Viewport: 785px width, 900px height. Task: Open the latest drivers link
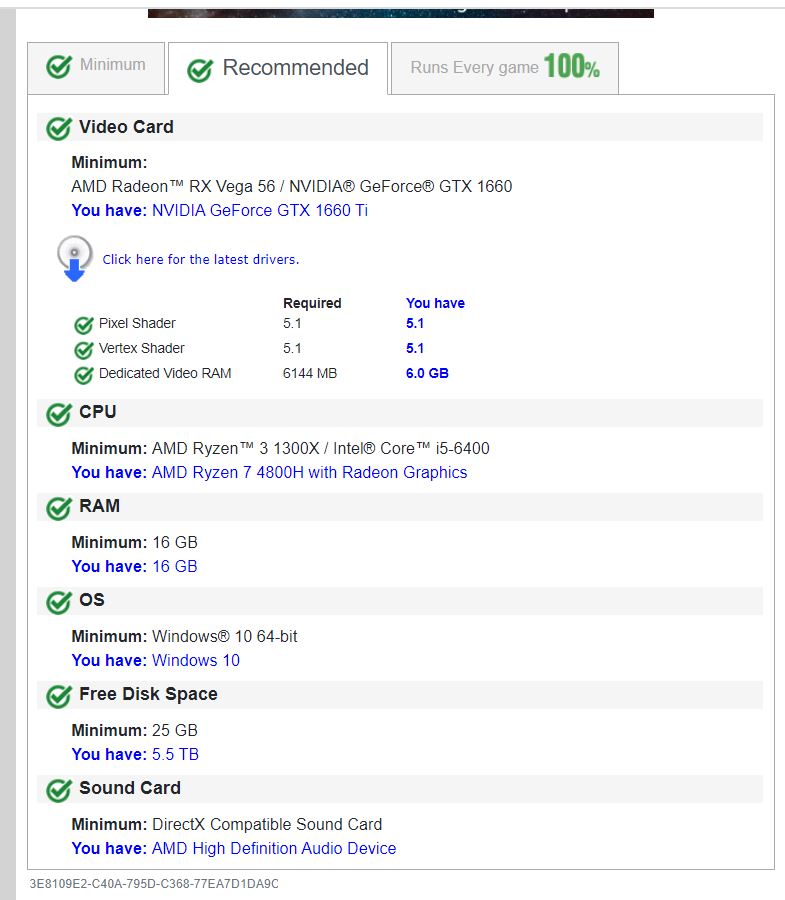(x=201, y=259)
